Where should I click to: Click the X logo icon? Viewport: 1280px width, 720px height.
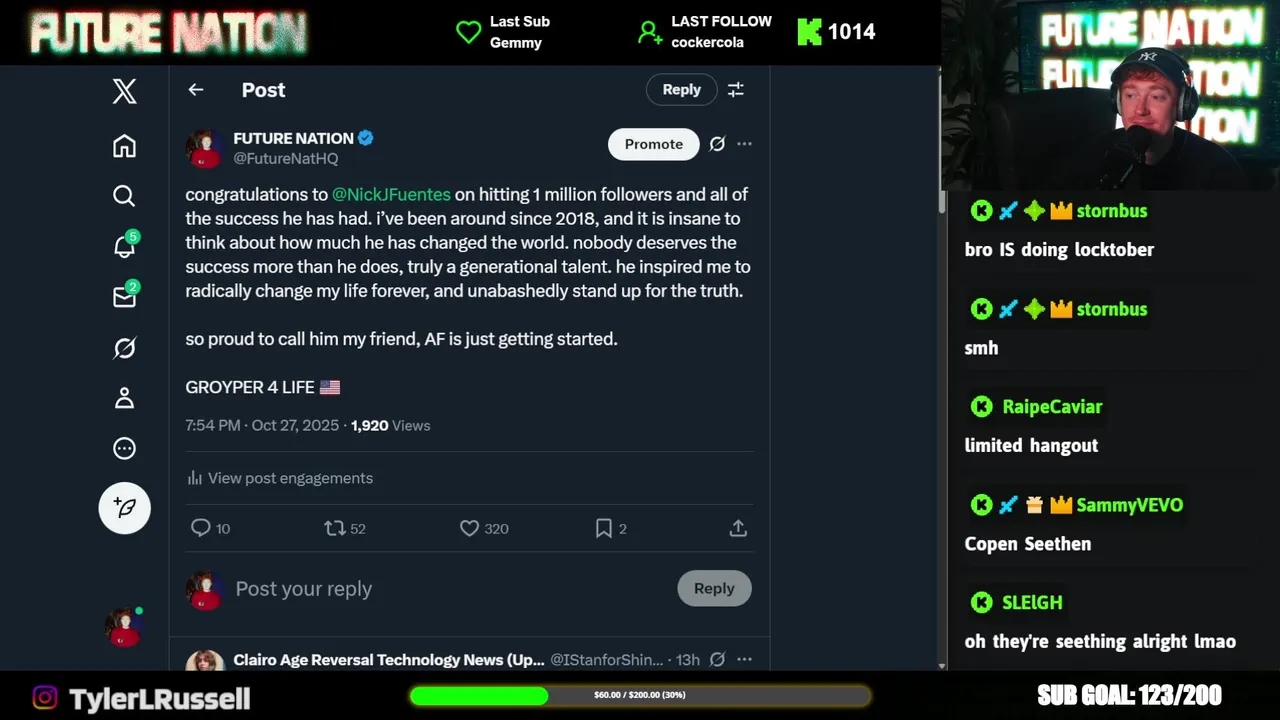(x=124, y=92)
